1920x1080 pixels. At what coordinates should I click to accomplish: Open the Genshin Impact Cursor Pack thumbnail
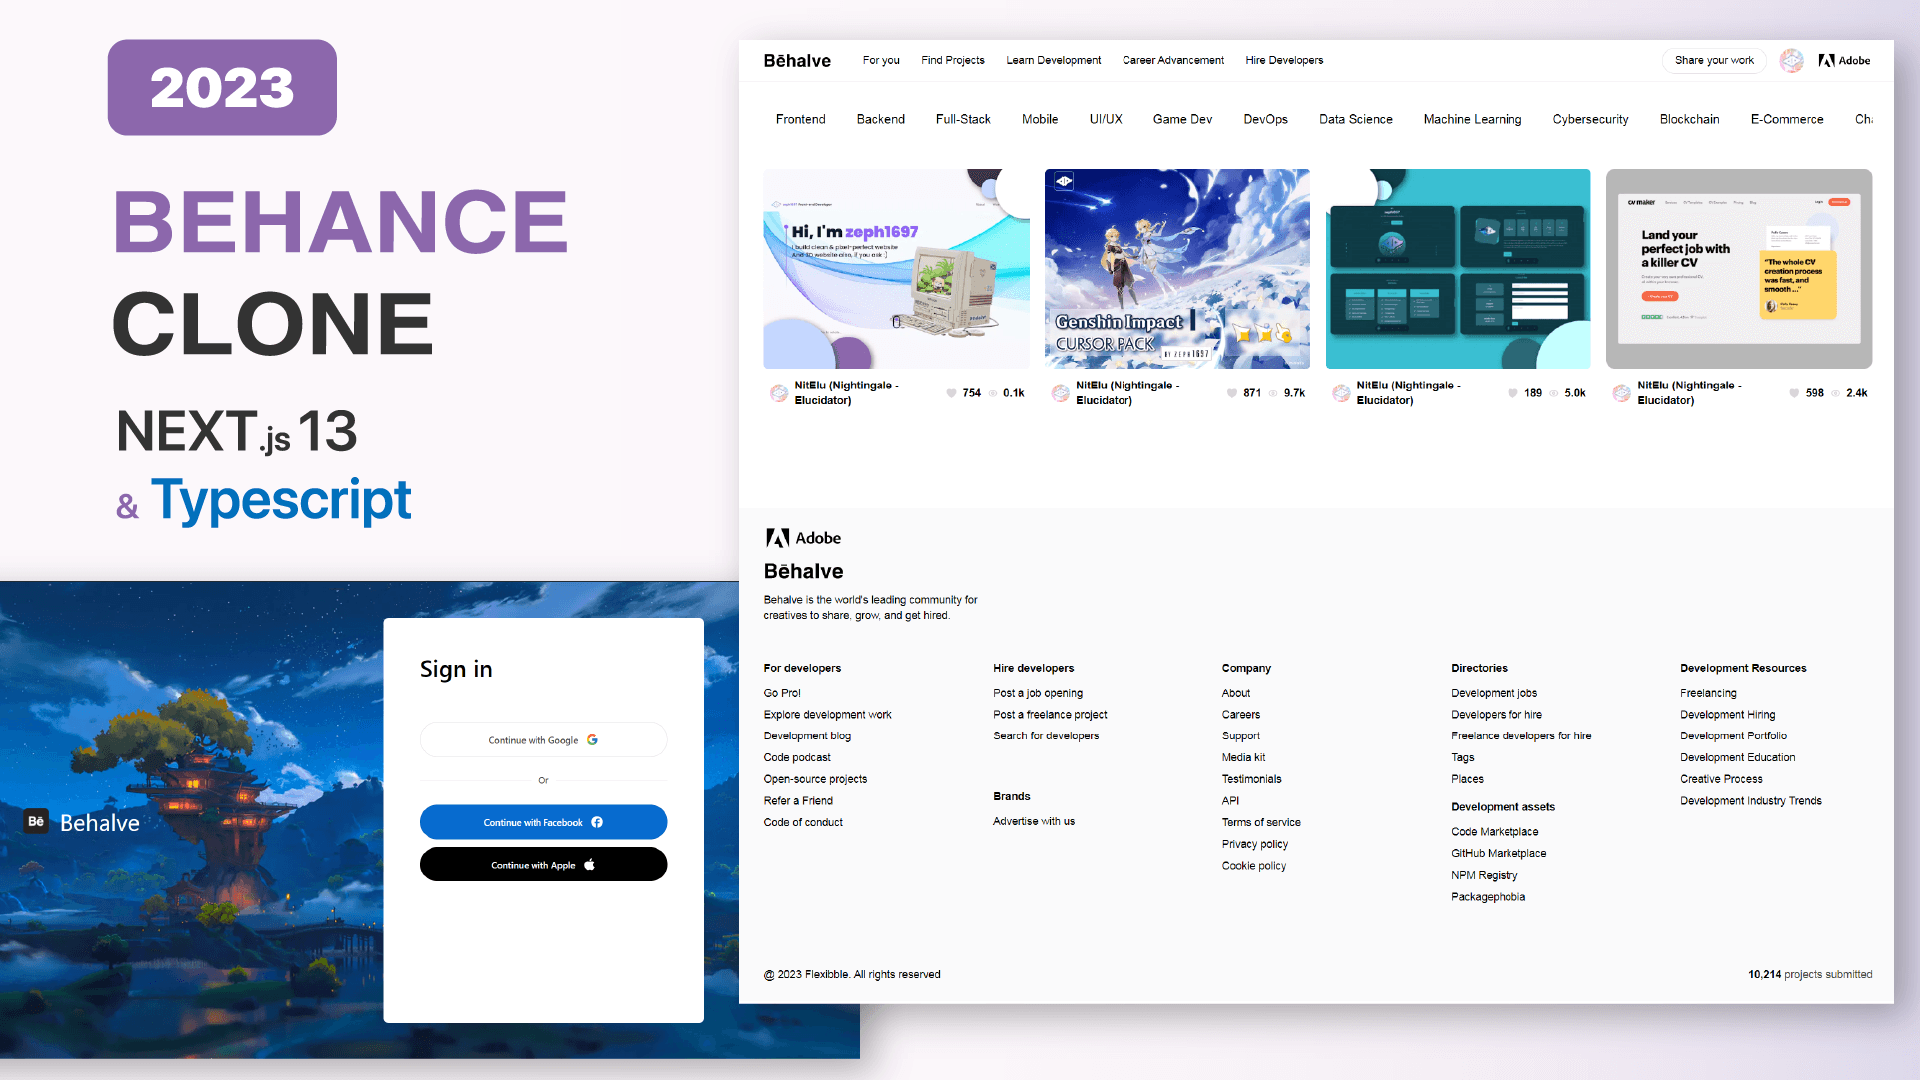1177,269
